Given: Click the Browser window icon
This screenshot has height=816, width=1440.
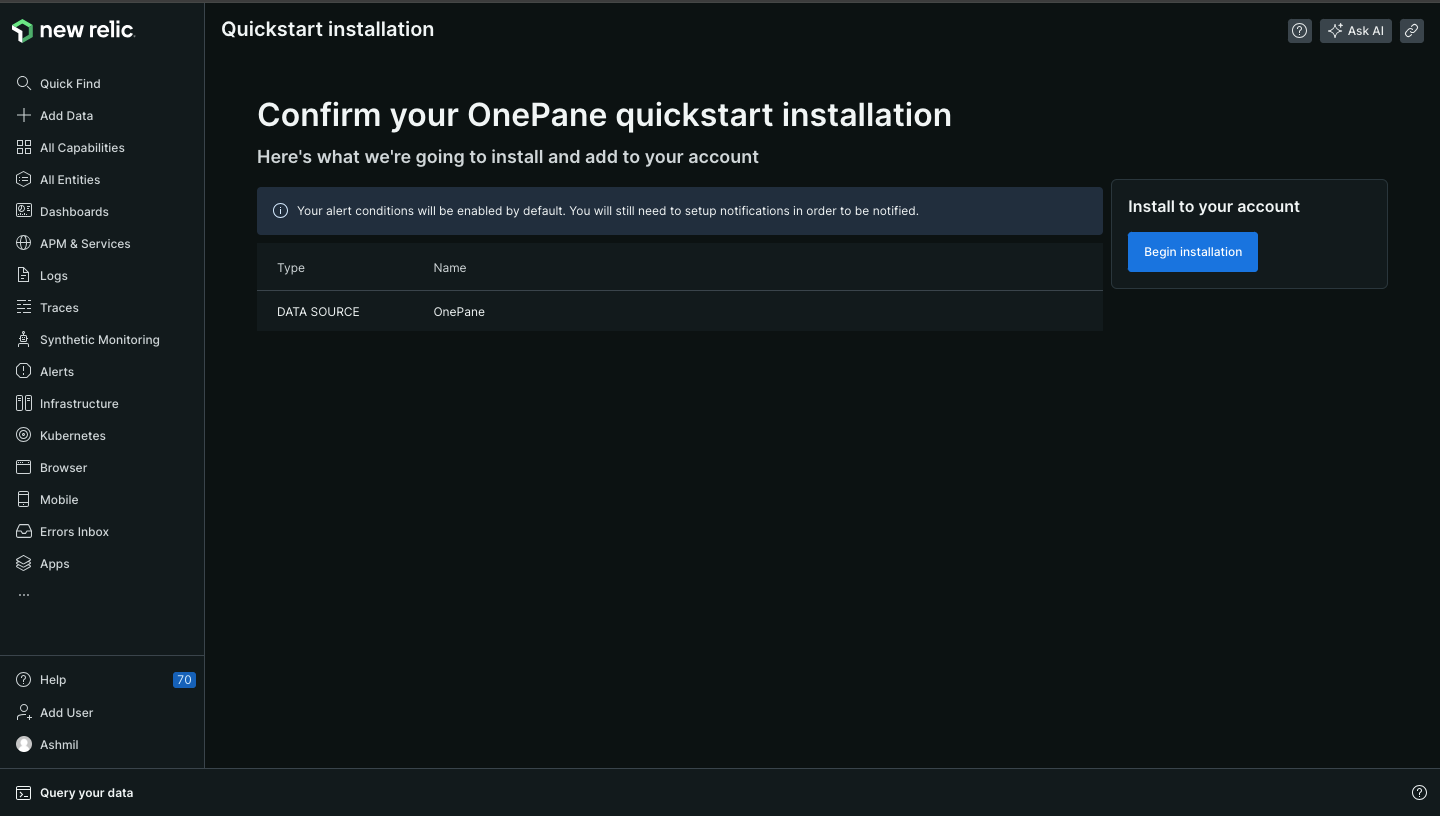Looking at the screenshot, I should point(24,467).
